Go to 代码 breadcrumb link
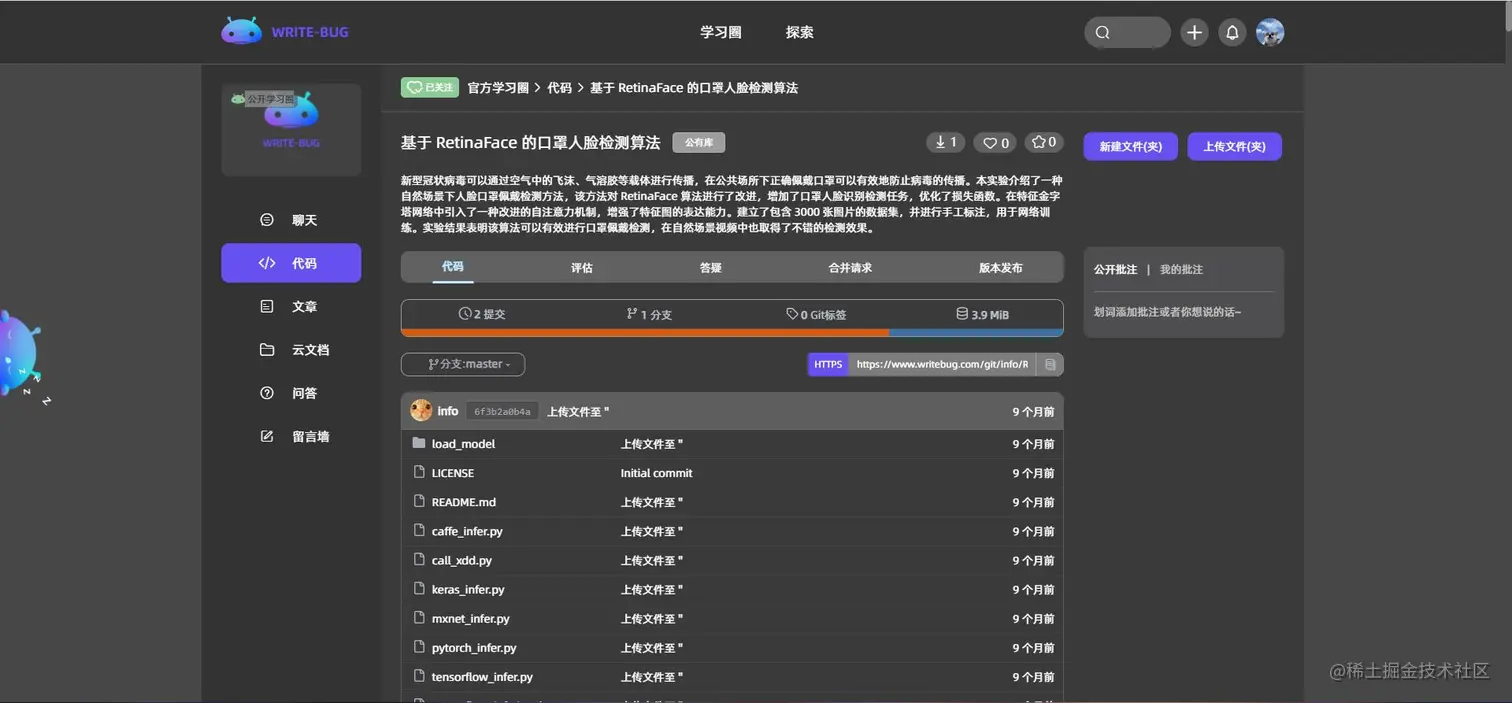 [559, 88]
